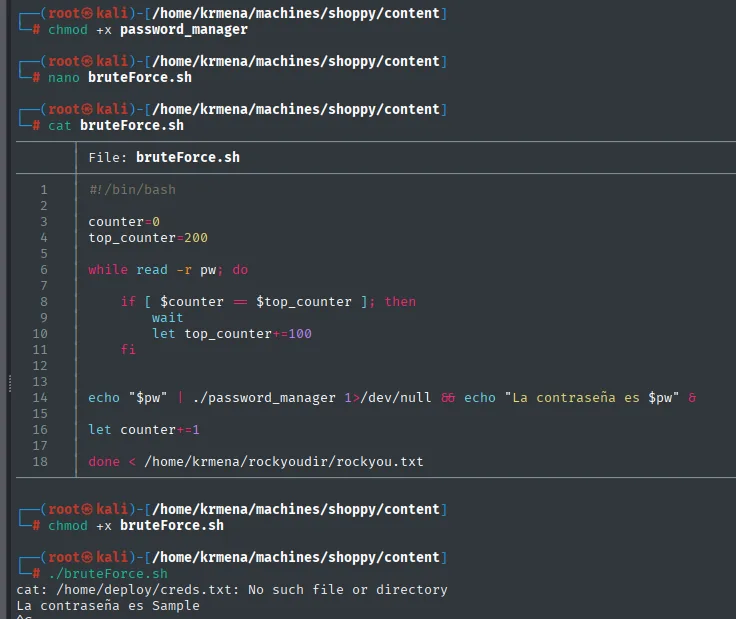The image size is (736, 619).
Task: Click the trailing '&' background operator on line 14
Action: (692, 398)
